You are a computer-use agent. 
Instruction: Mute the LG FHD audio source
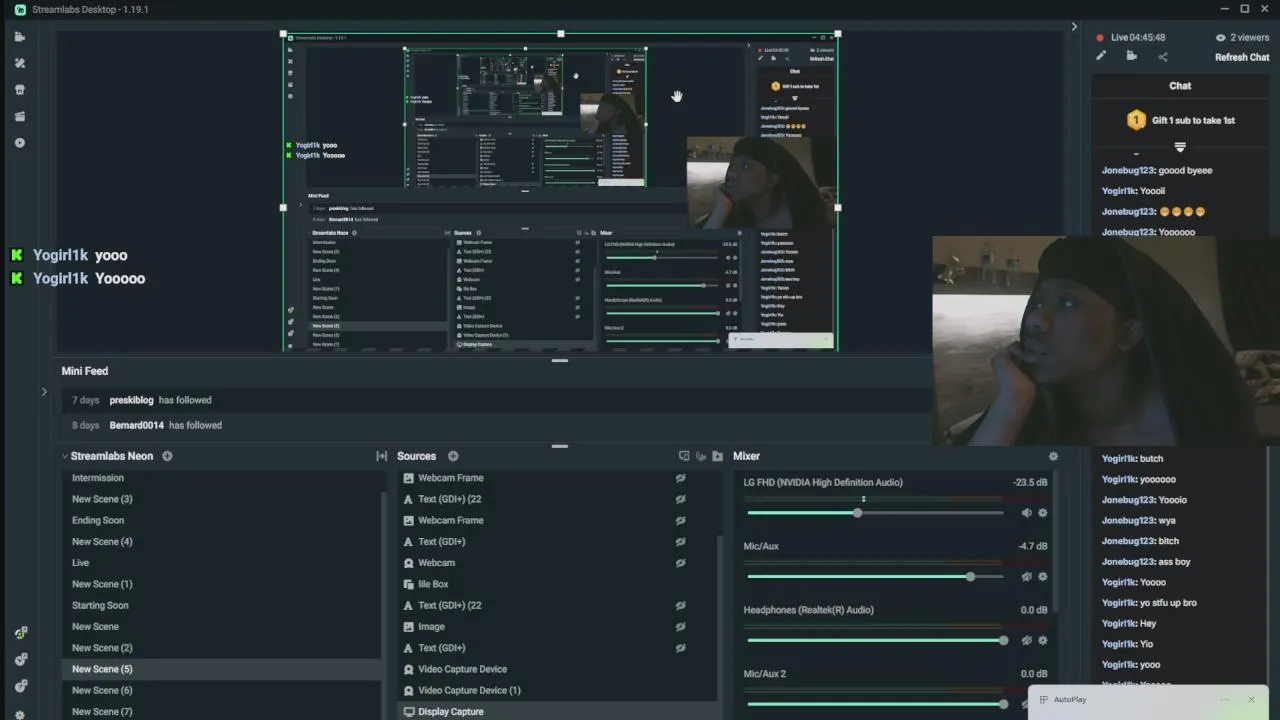click(1026, 513)
